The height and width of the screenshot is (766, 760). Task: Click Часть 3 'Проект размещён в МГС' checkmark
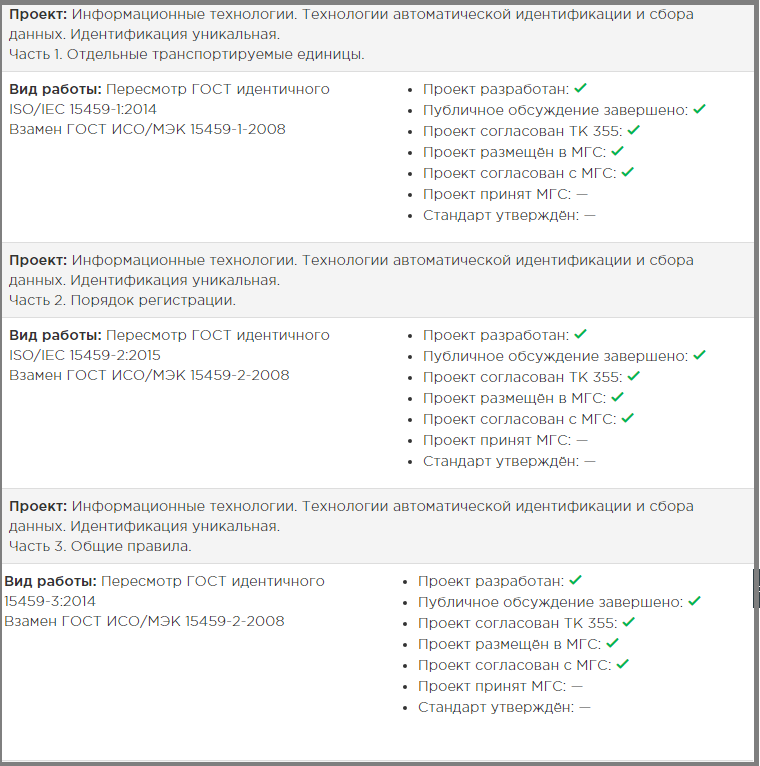612,643
